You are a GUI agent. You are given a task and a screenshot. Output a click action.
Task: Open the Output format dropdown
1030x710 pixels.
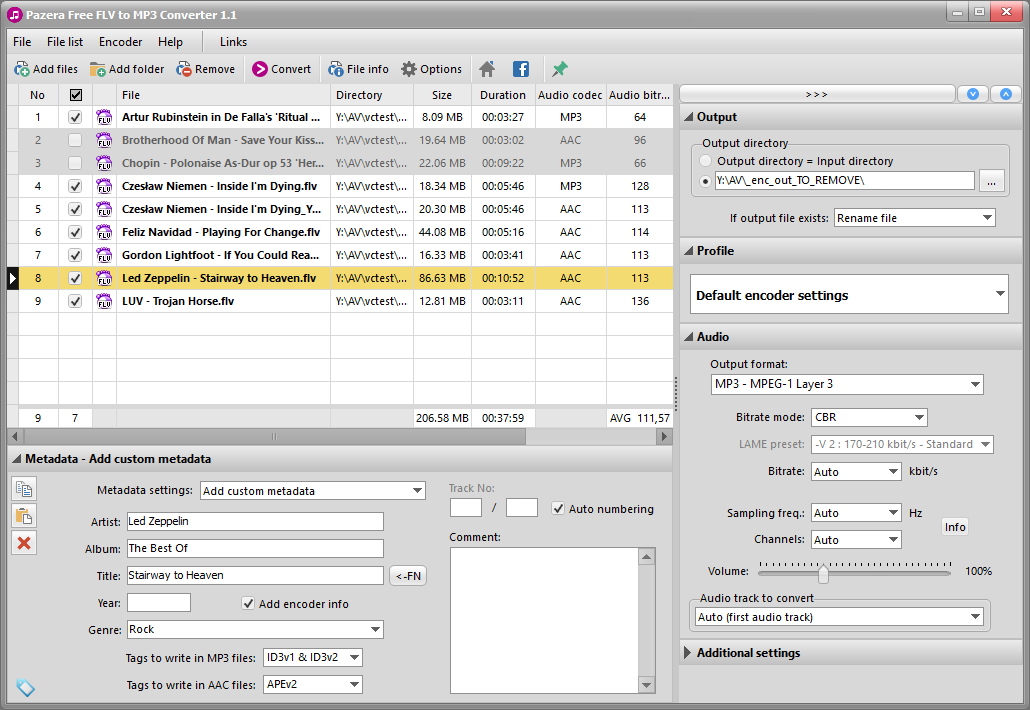(x=847, y=384)
